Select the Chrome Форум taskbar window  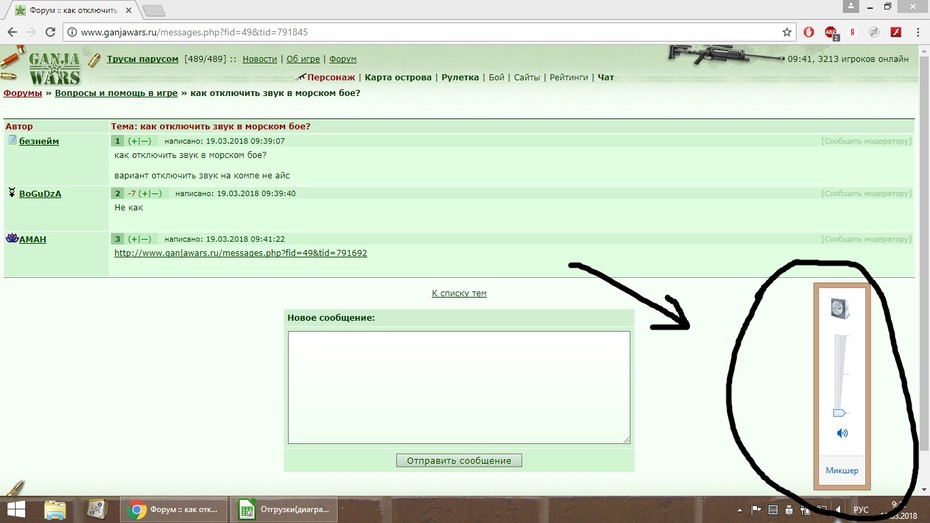[x=174, y=510]
